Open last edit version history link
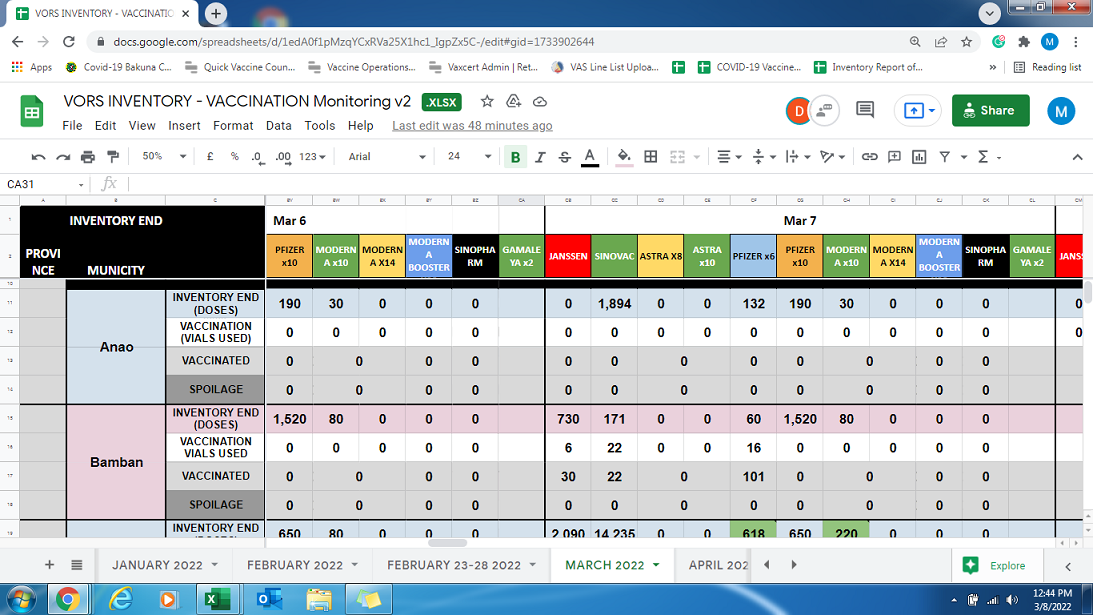Viewport: 1093px width, 615px height. [472, 126]
